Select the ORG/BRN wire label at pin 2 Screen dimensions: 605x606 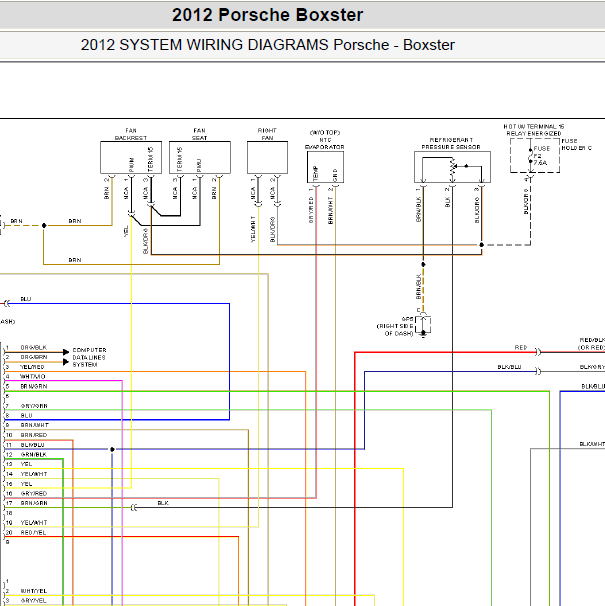[x=34, y=357]
